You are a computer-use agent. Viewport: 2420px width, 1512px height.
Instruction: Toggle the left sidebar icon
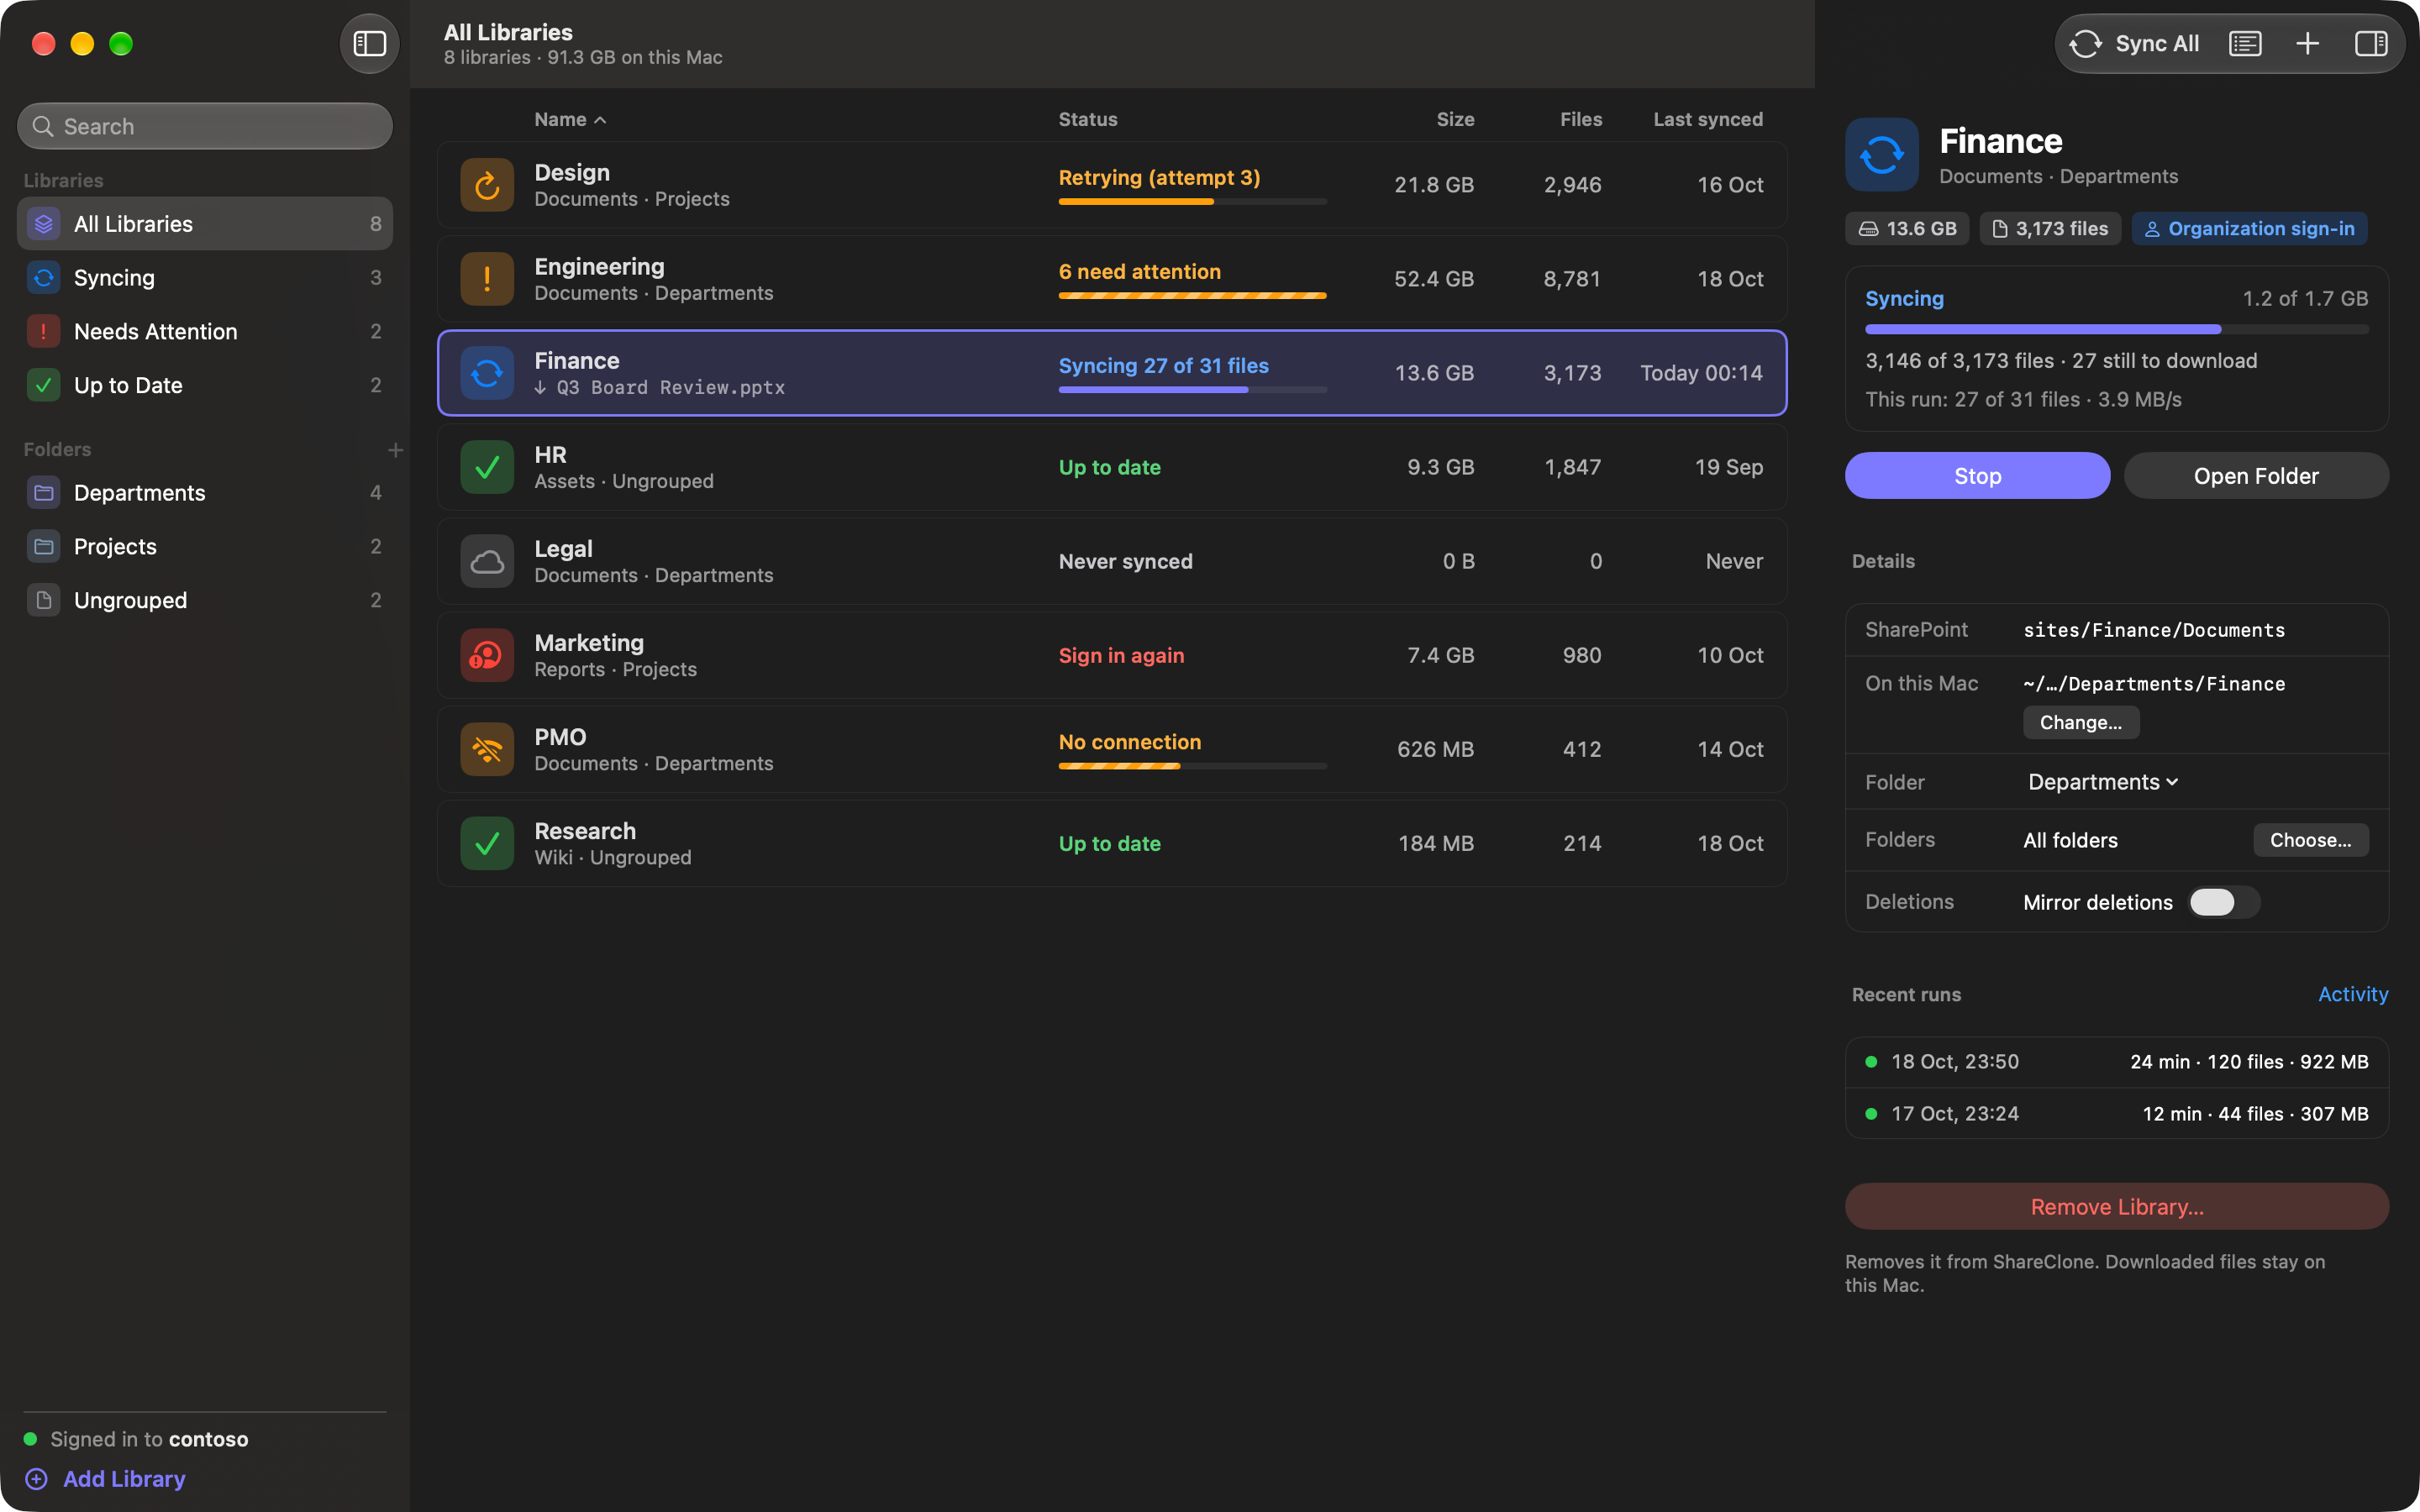[369, 44]
